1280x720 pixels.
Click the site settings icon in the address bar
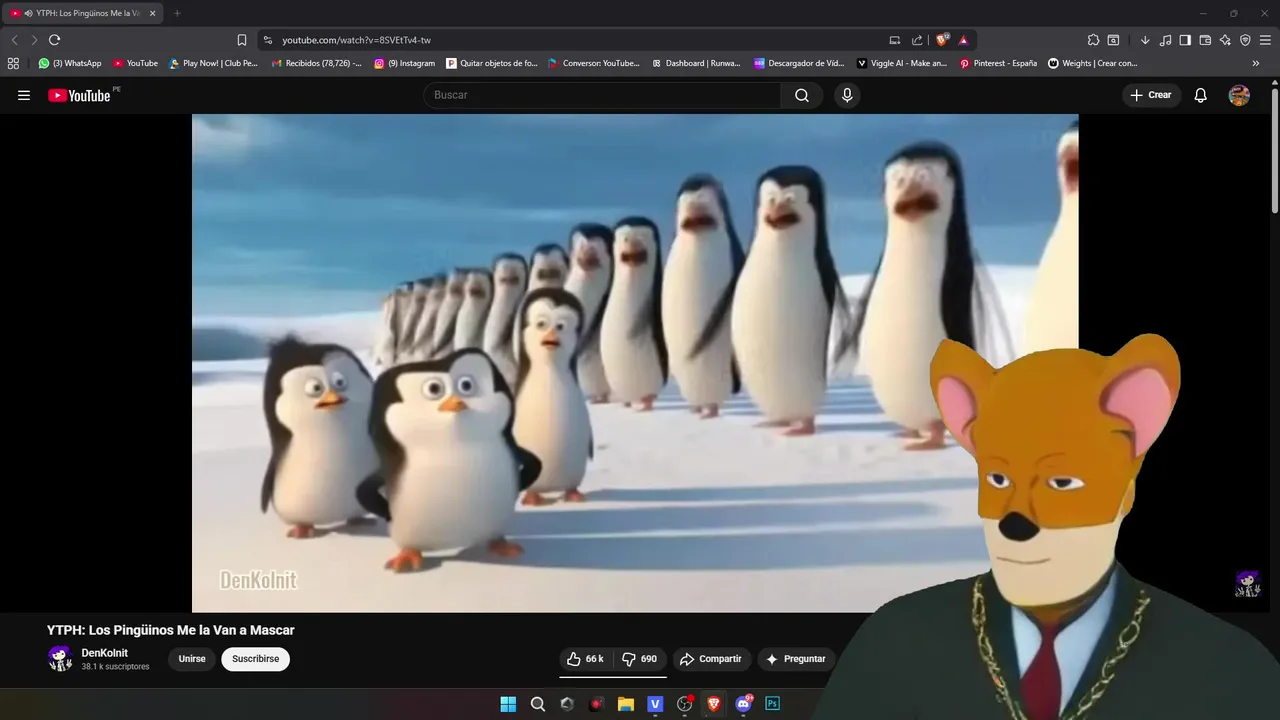[267, 40]
